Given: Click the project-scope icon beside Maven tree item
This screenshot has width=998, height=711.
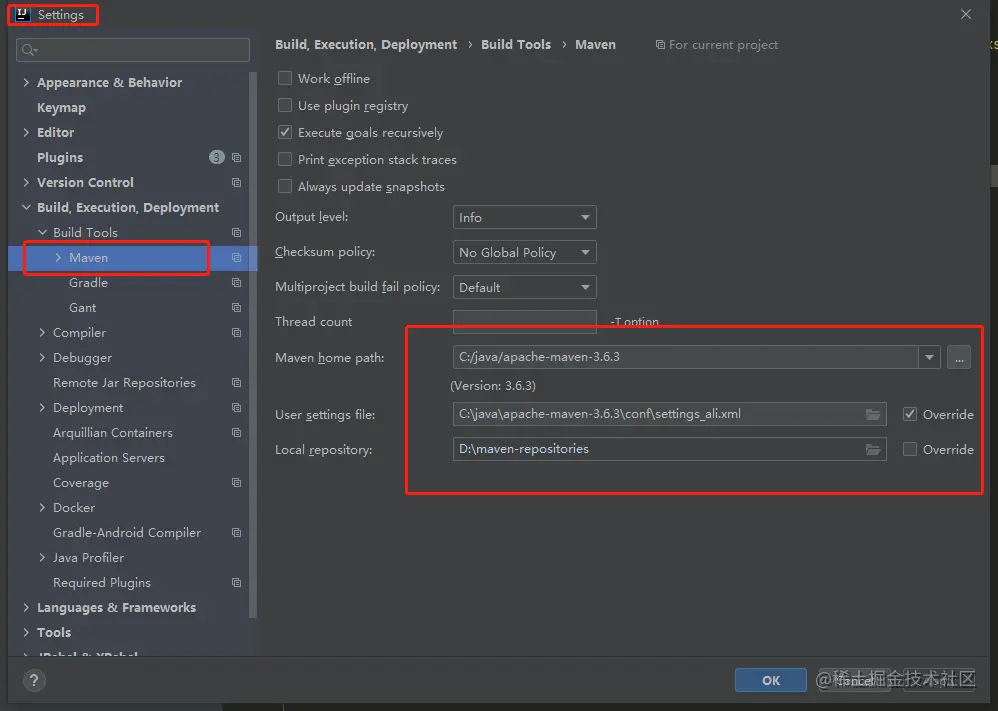Looking at the screenshot, I should pos(236,258).
